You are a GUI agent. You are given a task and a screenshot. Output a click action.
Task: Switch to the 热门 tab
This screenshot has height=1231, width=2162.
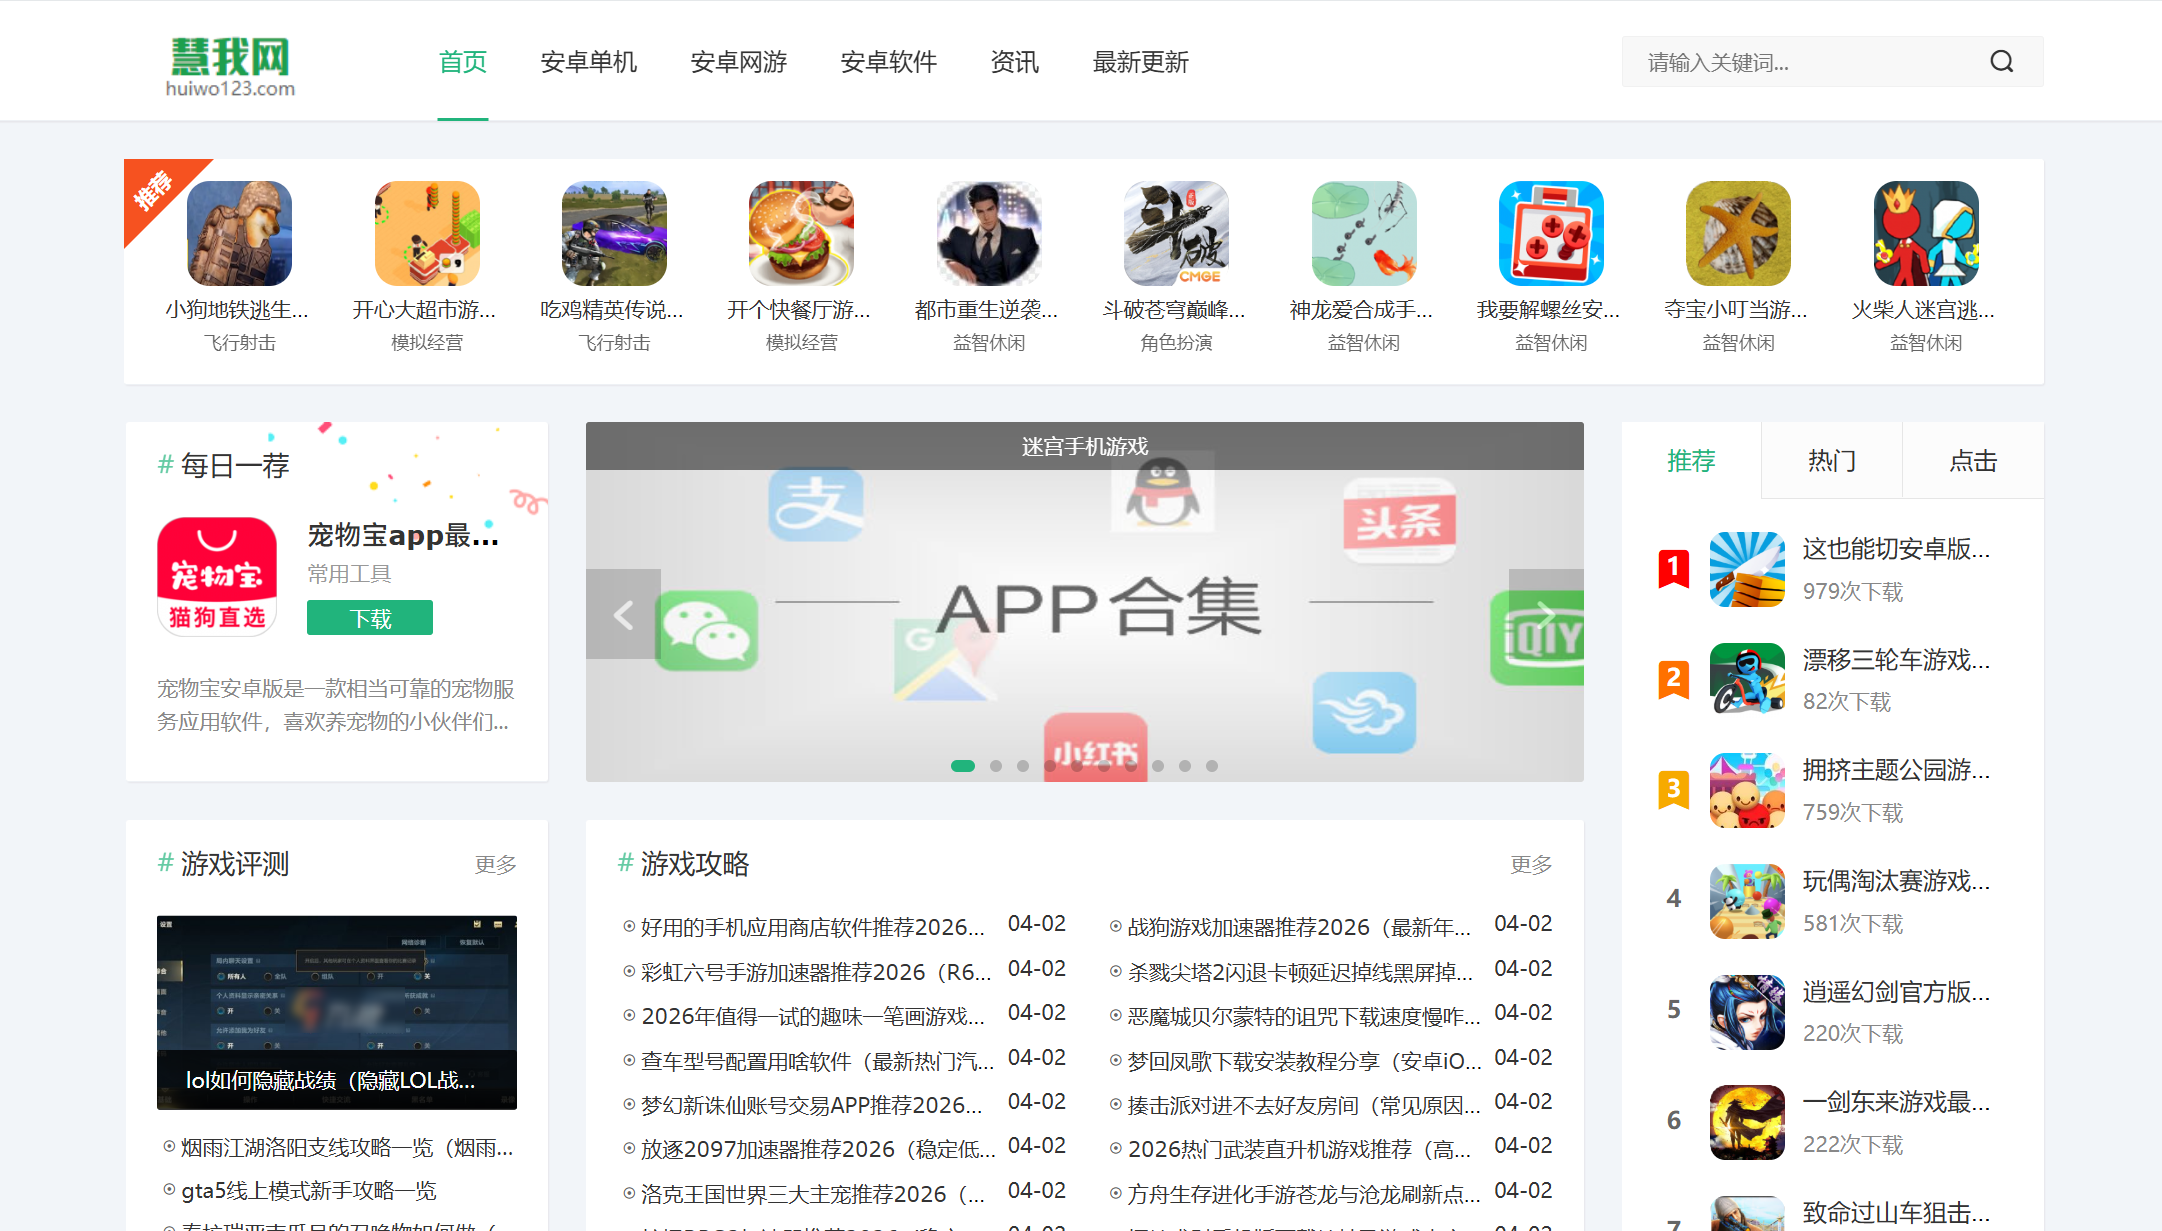click(1831, 461)
